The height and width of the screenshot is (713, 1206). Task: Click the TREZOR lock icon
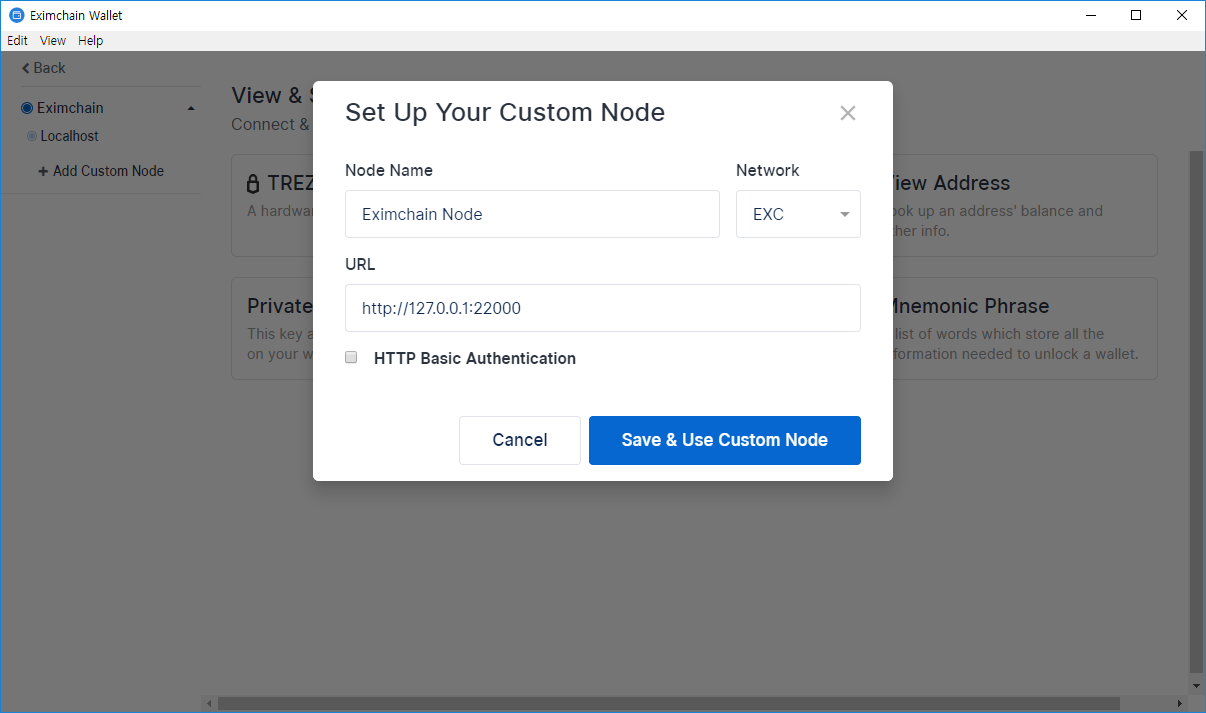coord(253,184)
